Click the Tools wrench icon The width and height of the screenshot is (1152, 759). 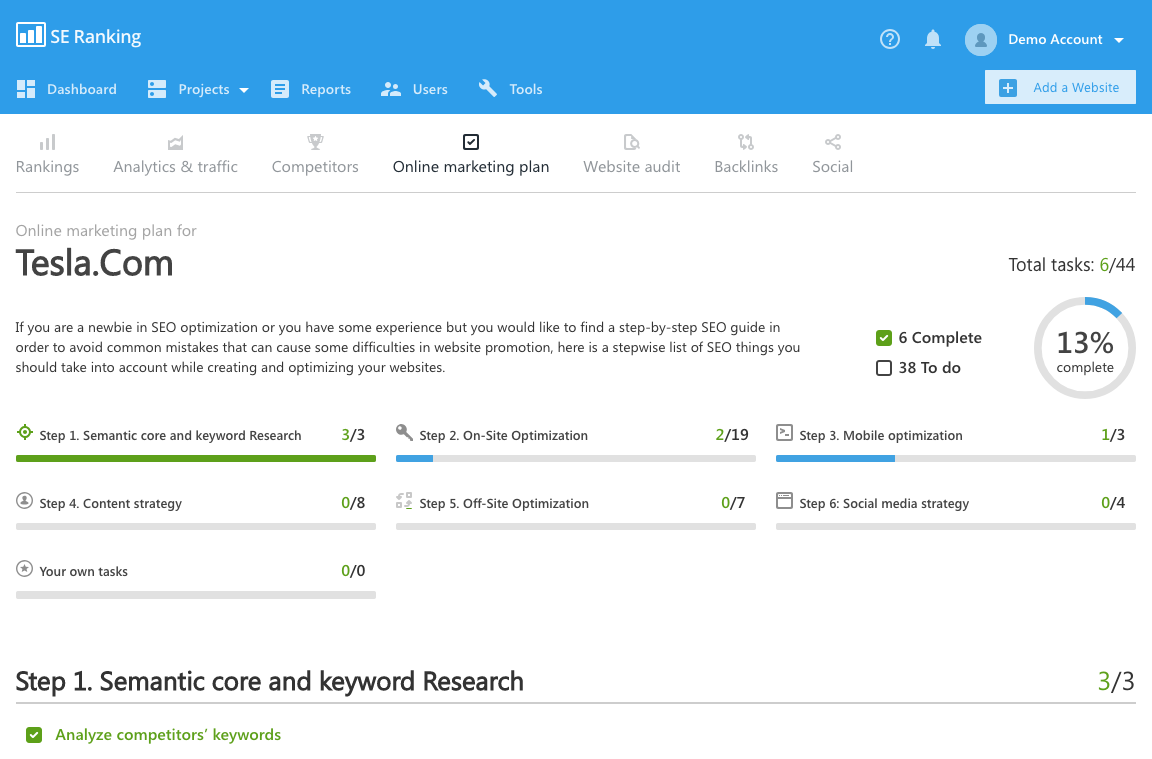tap(488, 88)
